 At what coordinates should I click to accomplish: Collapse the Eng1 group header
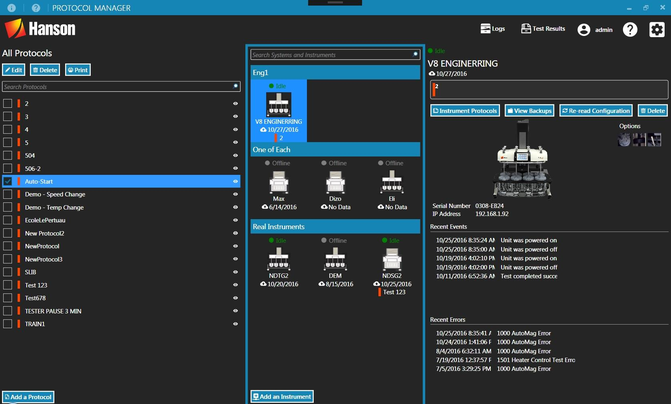pyautogui.click(x=335, y=73)
